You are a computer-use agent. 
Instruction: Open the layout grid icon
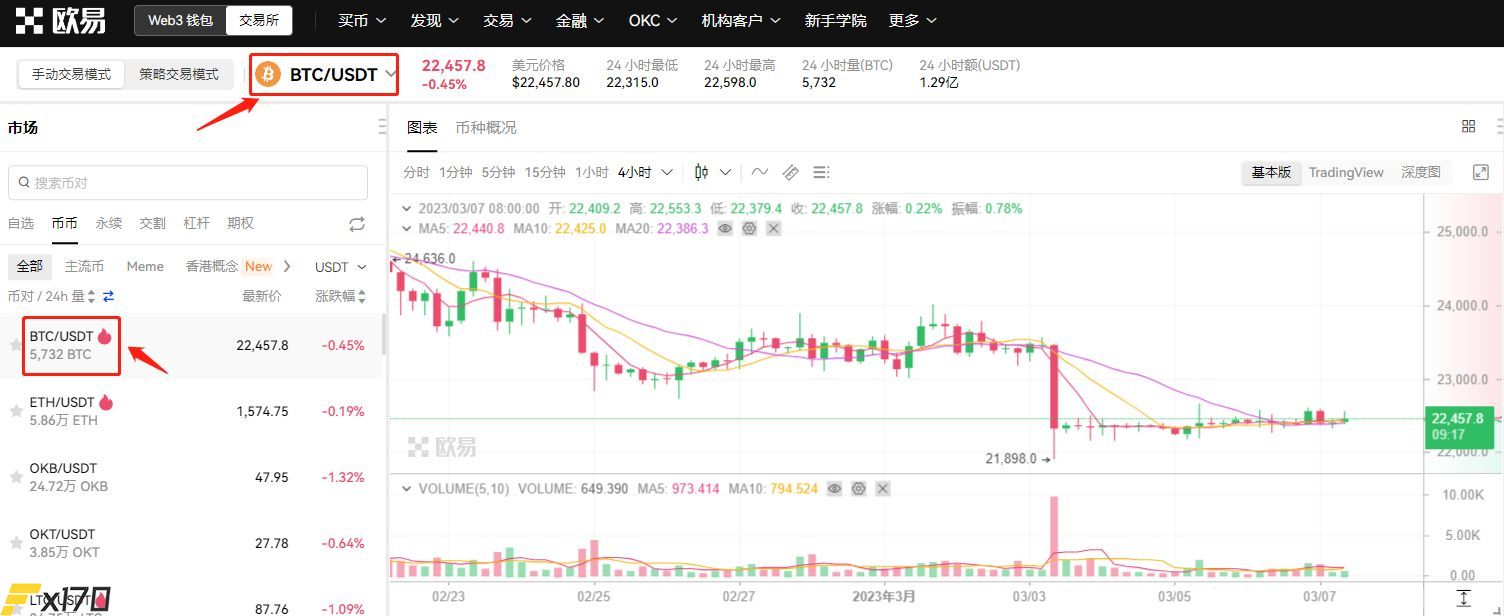click(x=1469, y=126)
